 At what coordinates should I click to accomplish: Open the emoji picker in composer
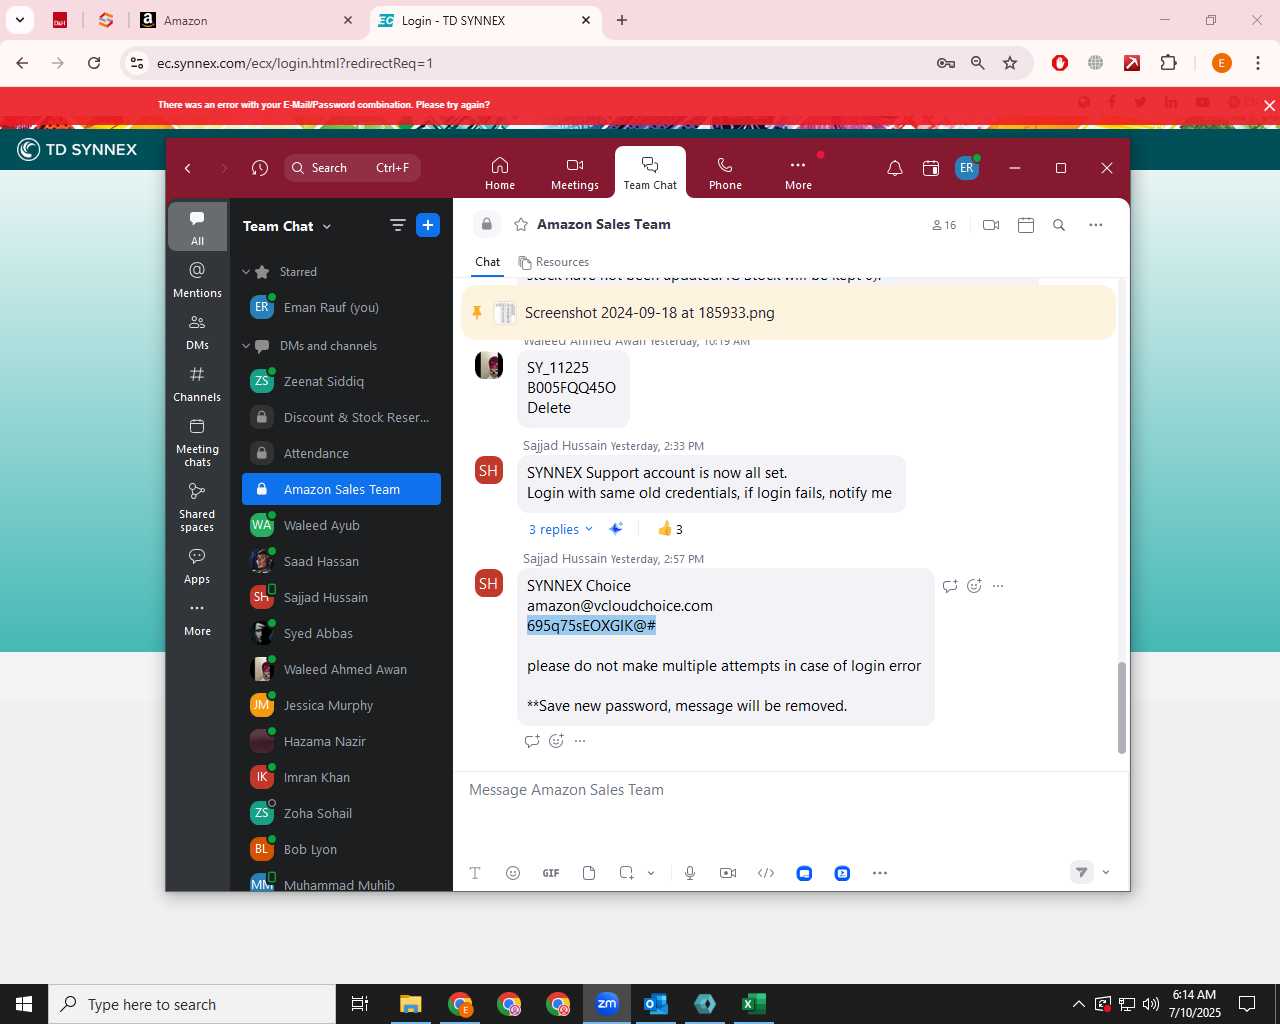(x=513, y=873)
